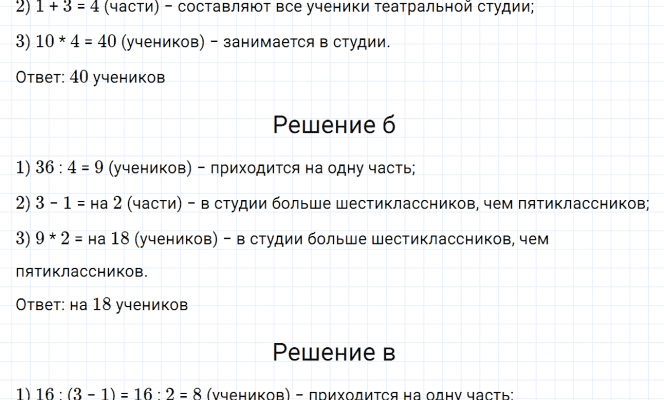The image size is (664, 400).
Task: Click the "Решение в" heading
Action: click(333, 352)
